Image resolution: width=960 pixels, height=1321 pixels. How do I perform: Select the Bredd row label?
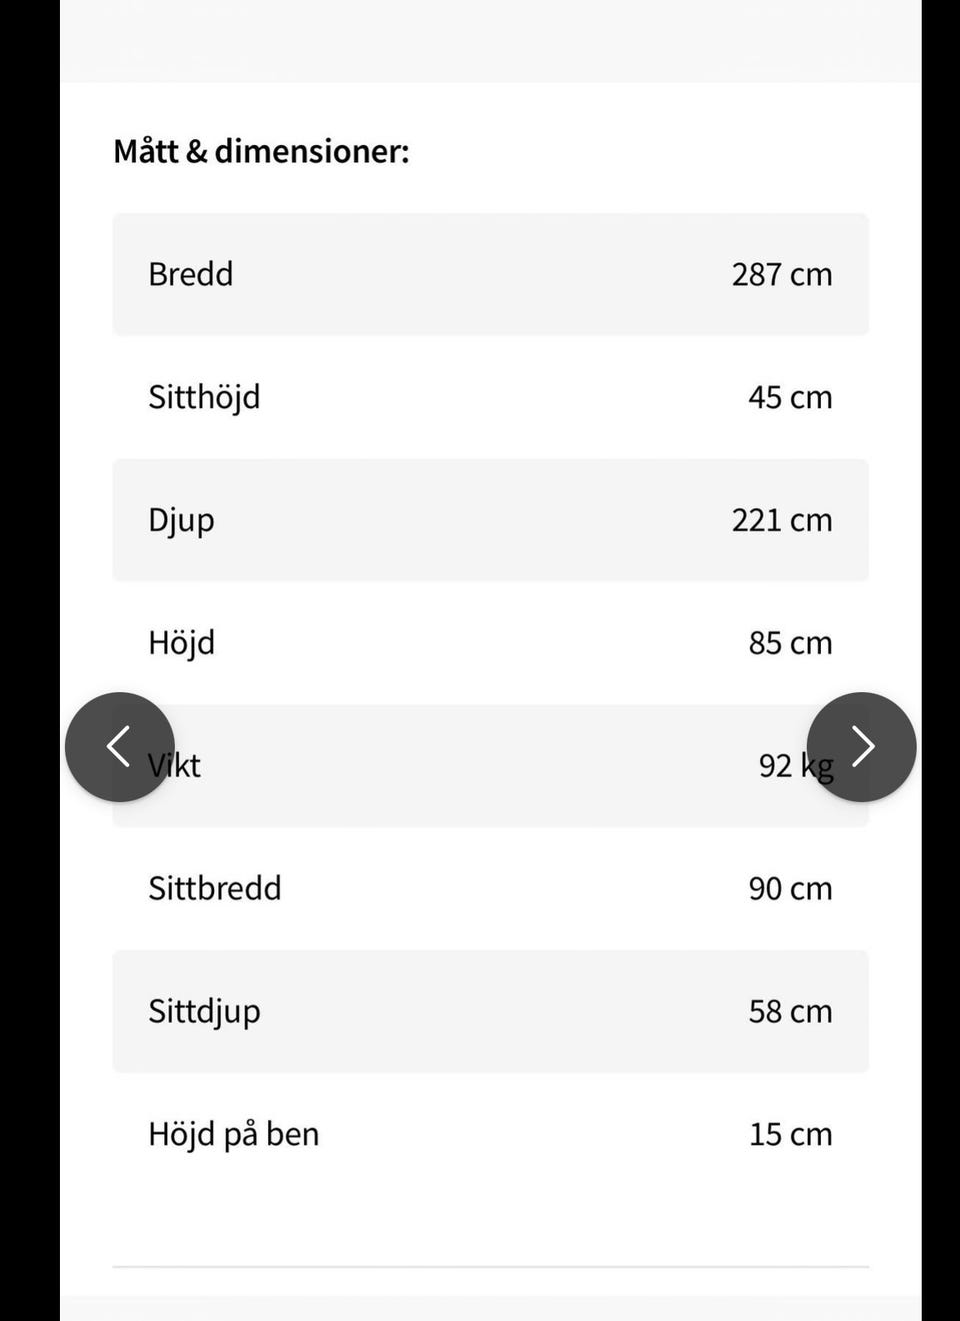tap(190, 274)
